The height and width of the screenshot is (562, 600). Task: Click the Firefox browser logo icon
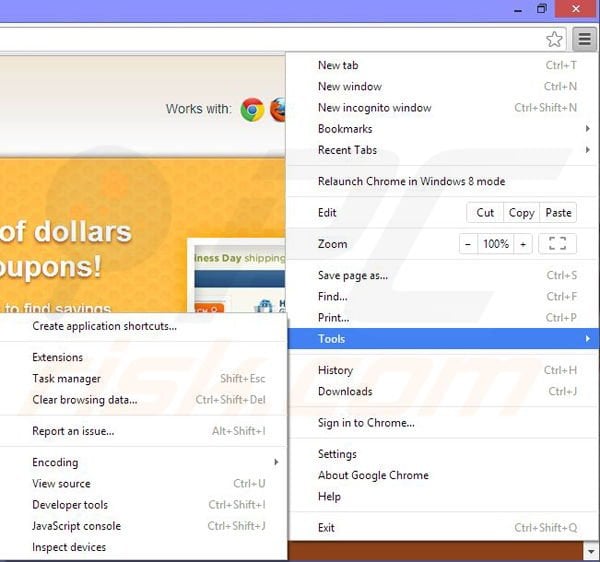(278, 109)
